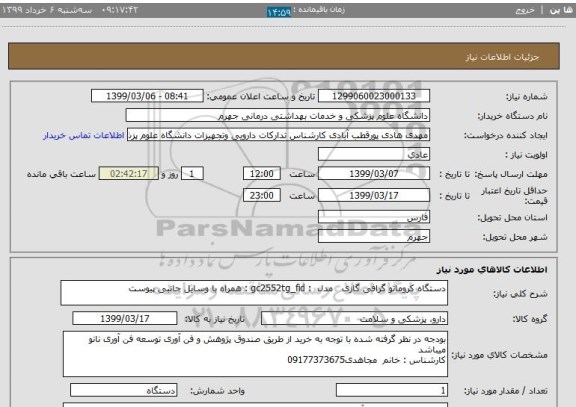
Task: Open اطلاعات تماس خریدار link
Action: pyautogui.click(x=84, y=135)
